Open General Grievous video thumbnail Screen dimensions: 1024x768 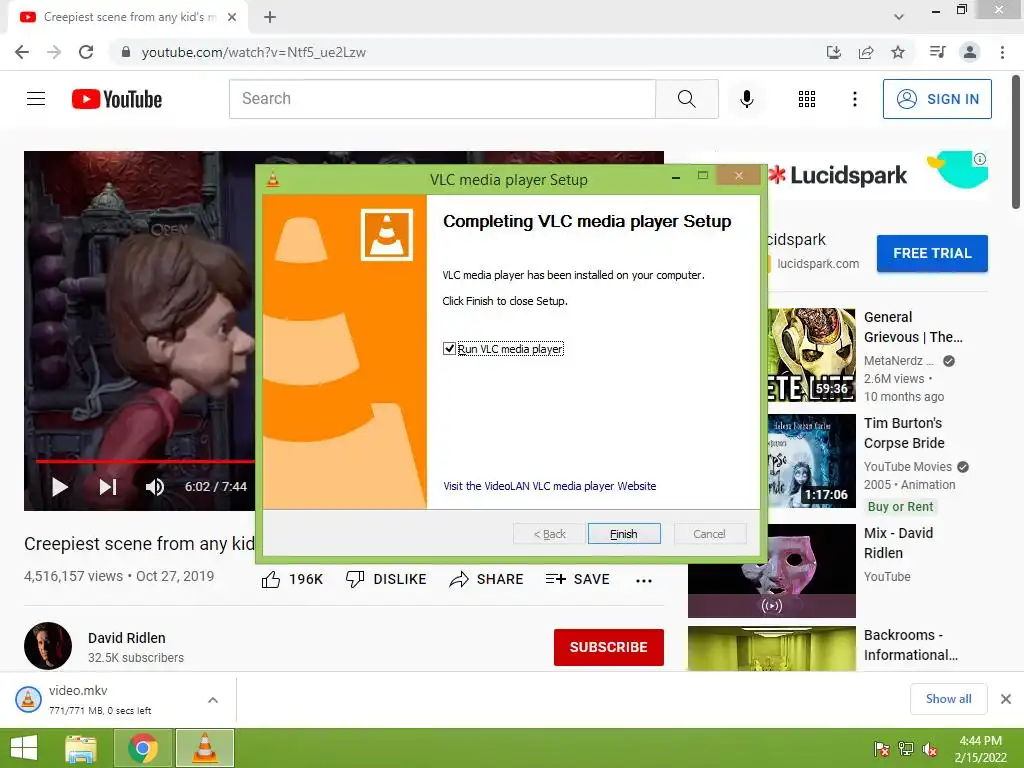(812, 355)
